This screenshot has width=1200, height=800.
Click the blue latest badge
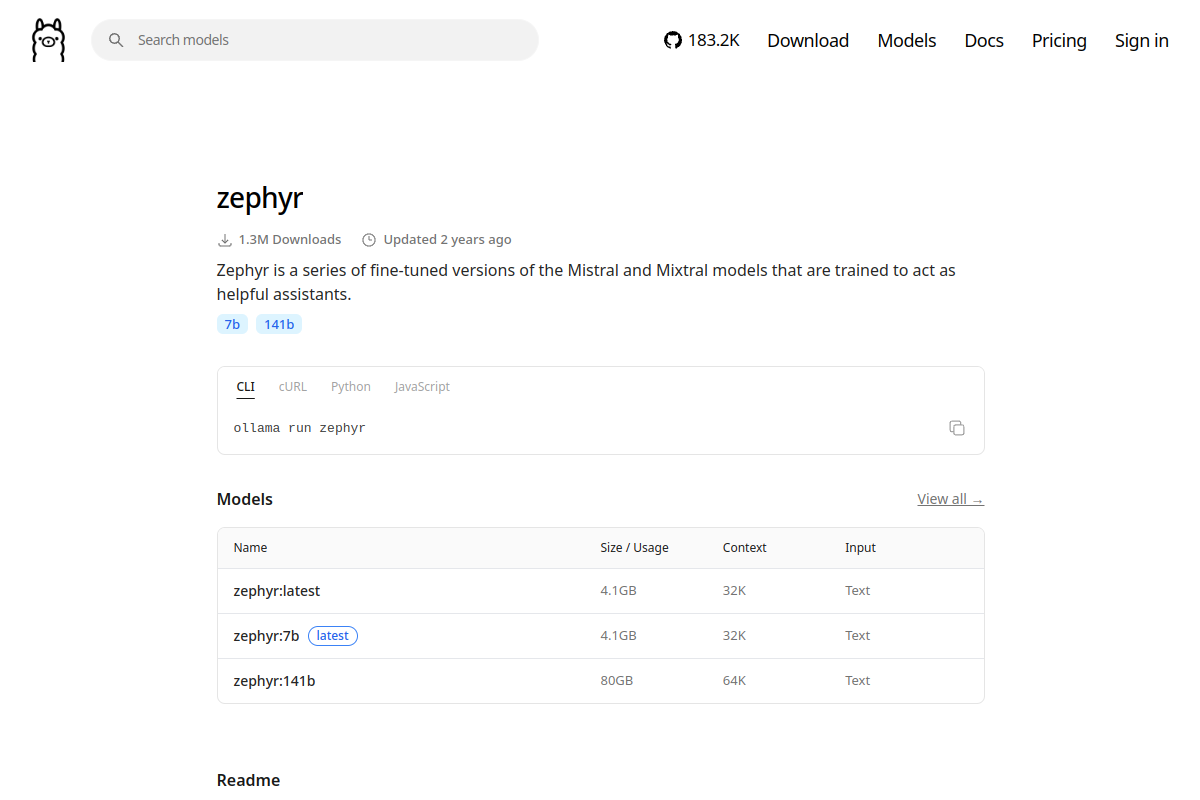click(333, 636)
